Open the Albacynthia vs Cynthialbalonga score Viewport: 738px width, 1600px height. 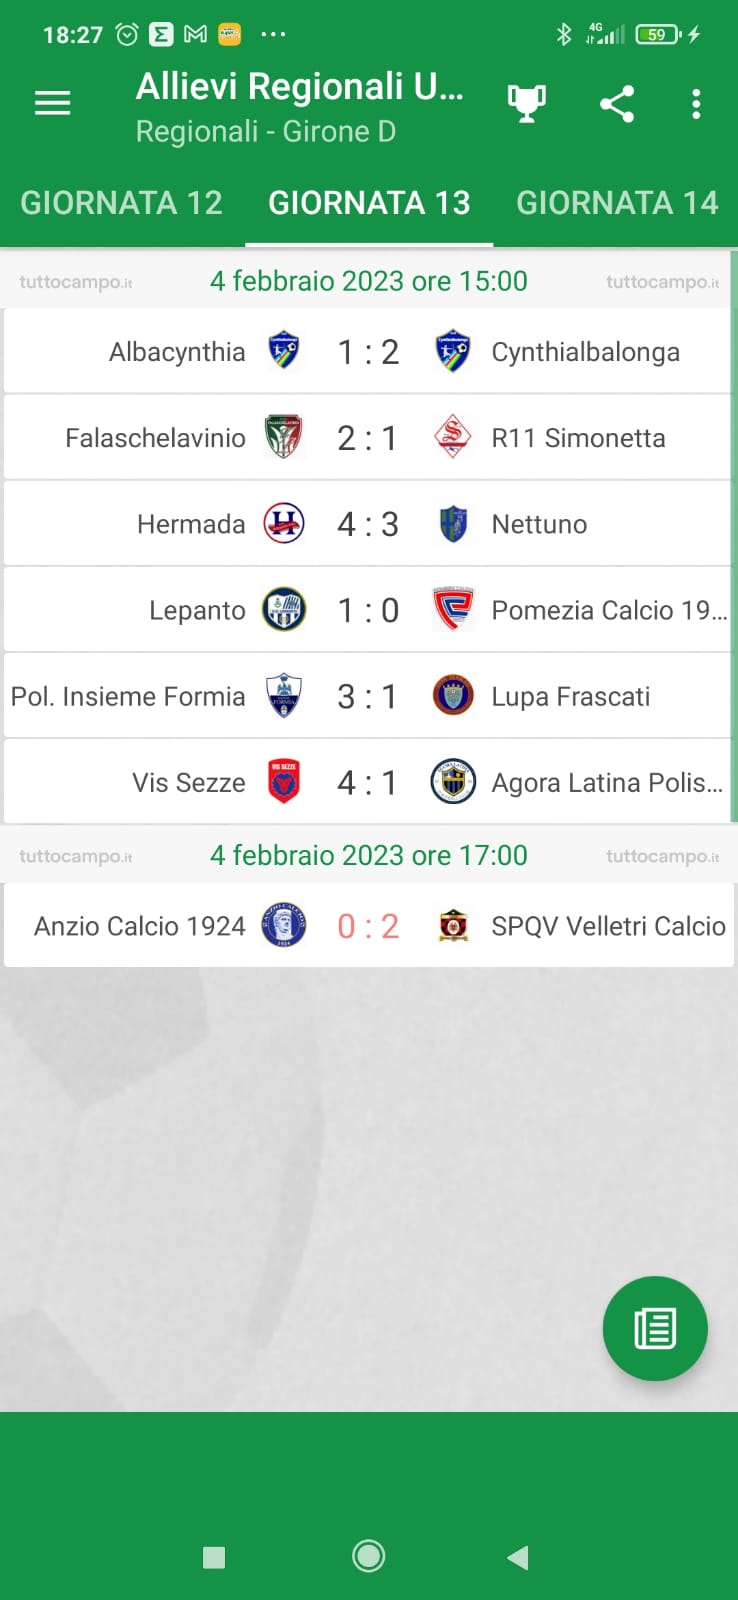(368, 352)
